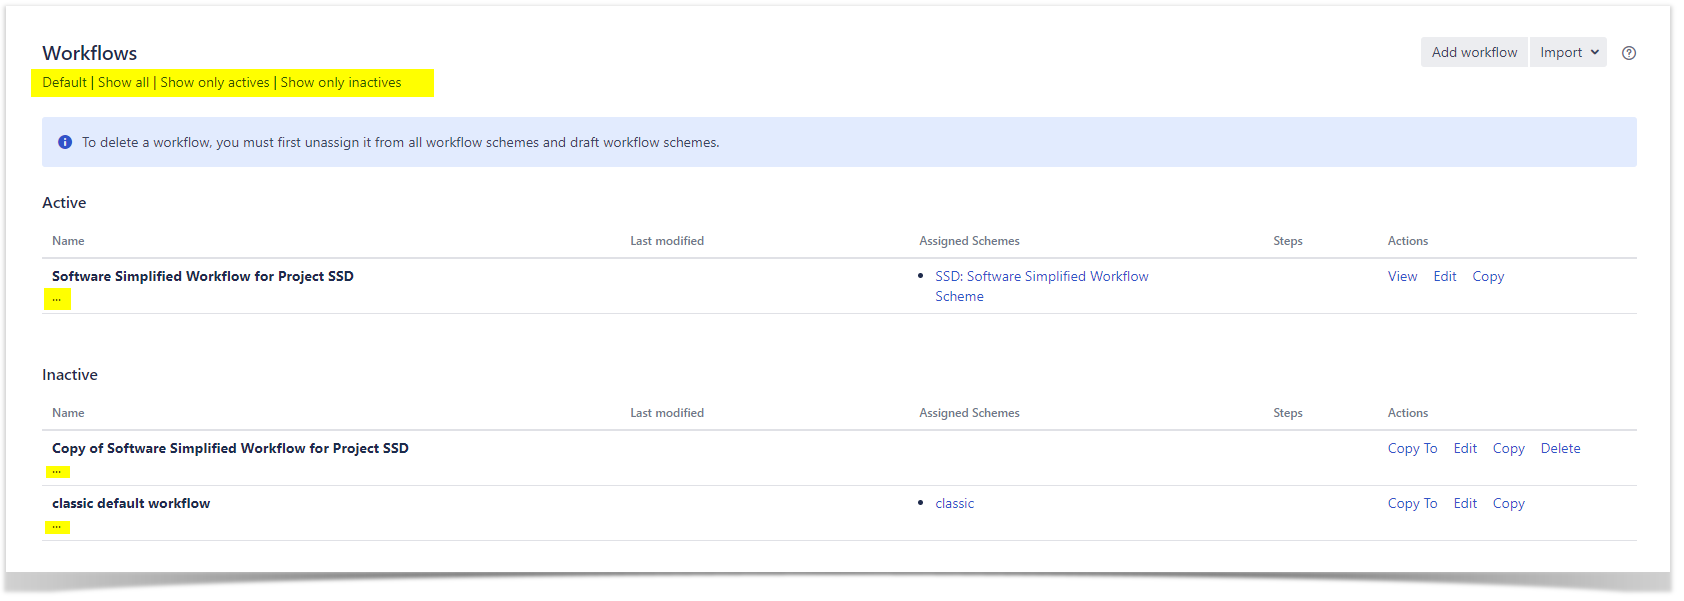Select the Show all filter link
Viewport: 1684px width, 601px height.
pyautogui.click(x=123, y=82)
